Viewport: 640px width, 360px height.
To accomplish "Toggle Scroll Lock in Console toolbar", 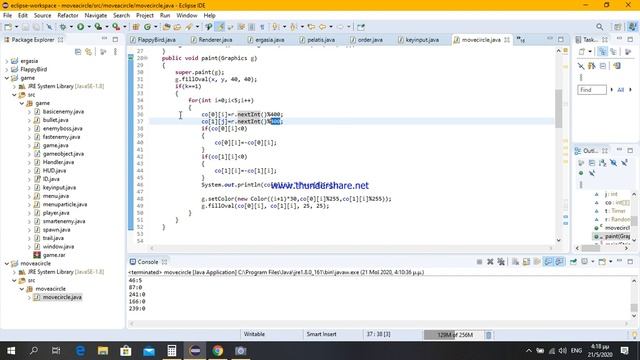I will tap(526, 262).
